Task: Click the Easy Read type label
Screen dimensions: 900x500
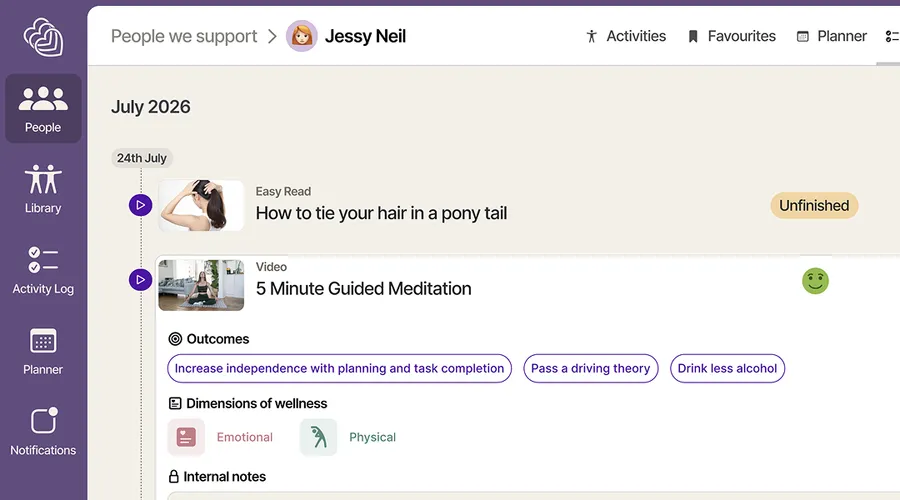Action: point(283,191)
